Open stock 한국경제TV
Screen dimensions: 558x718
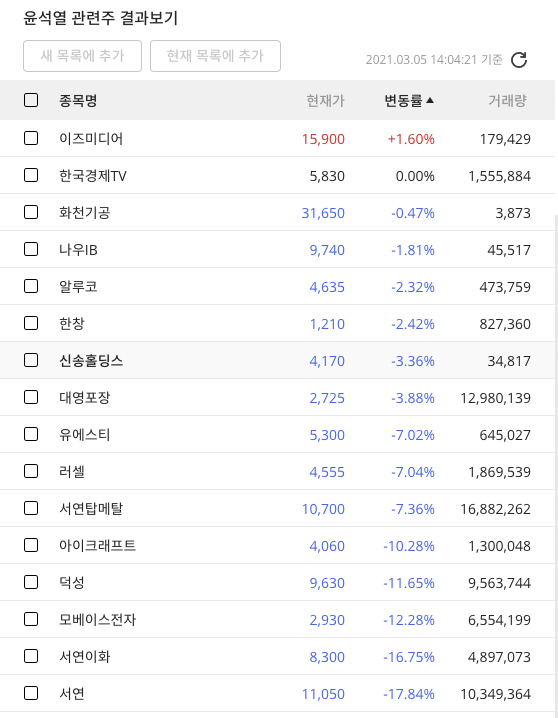[x=92, y=175]
